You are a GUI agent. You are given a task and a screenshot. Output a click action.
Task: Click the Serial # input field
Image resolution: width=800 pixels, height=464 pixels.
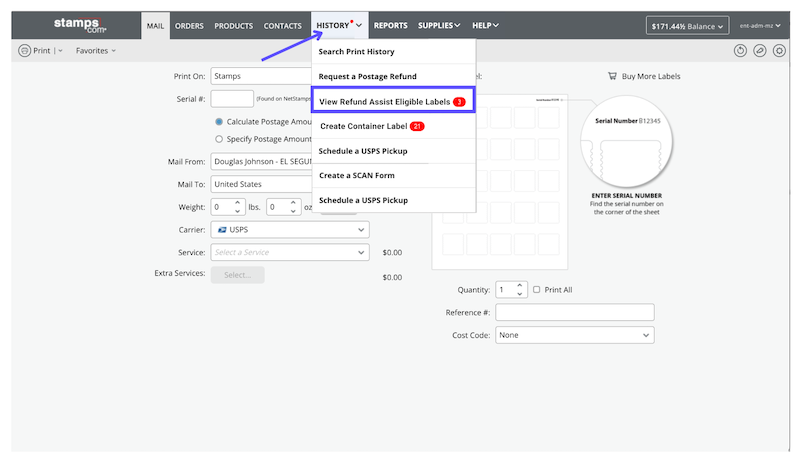coord(232,99)
